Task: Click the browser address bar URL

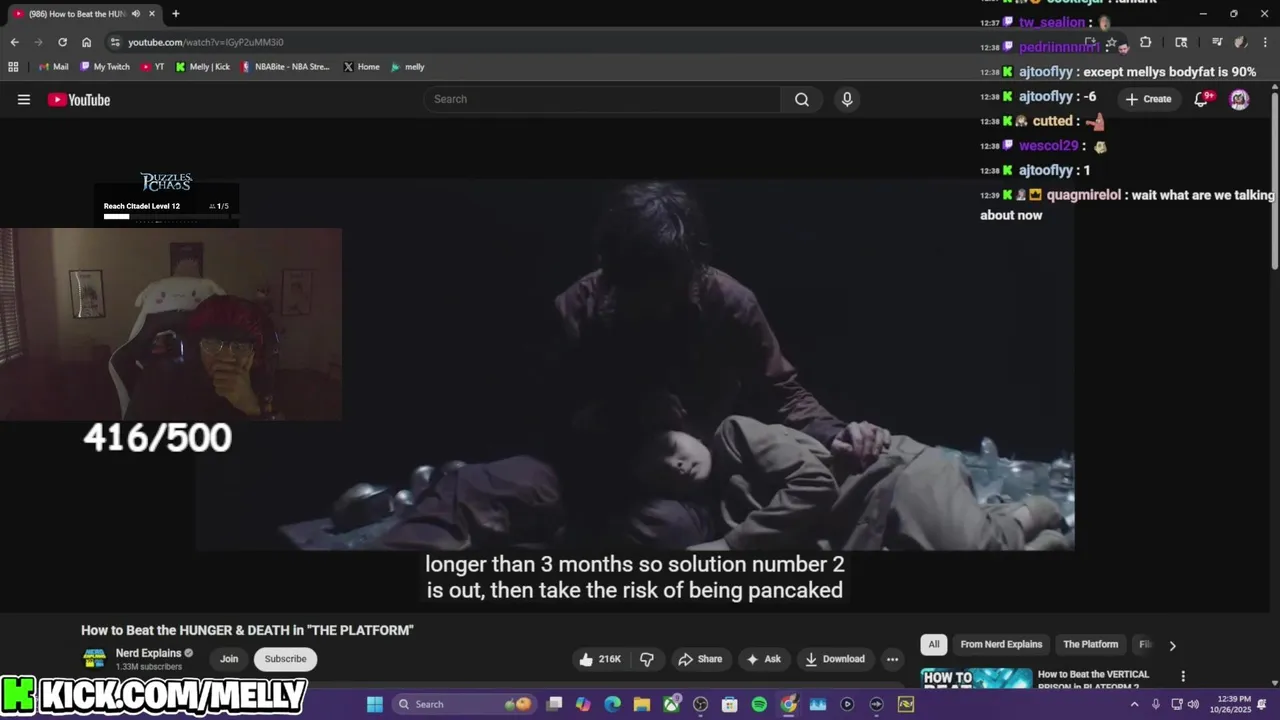Action: 206,42
